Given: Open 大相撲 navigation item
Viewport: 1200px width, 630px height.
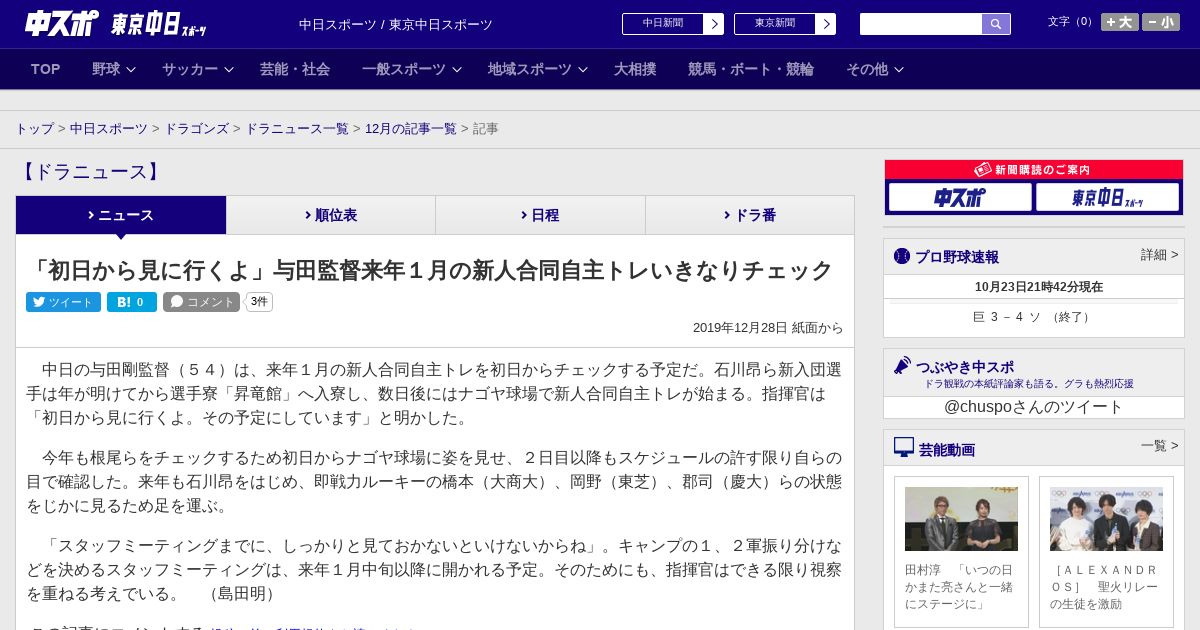Looking at the screenshot, I should [635, 69].
